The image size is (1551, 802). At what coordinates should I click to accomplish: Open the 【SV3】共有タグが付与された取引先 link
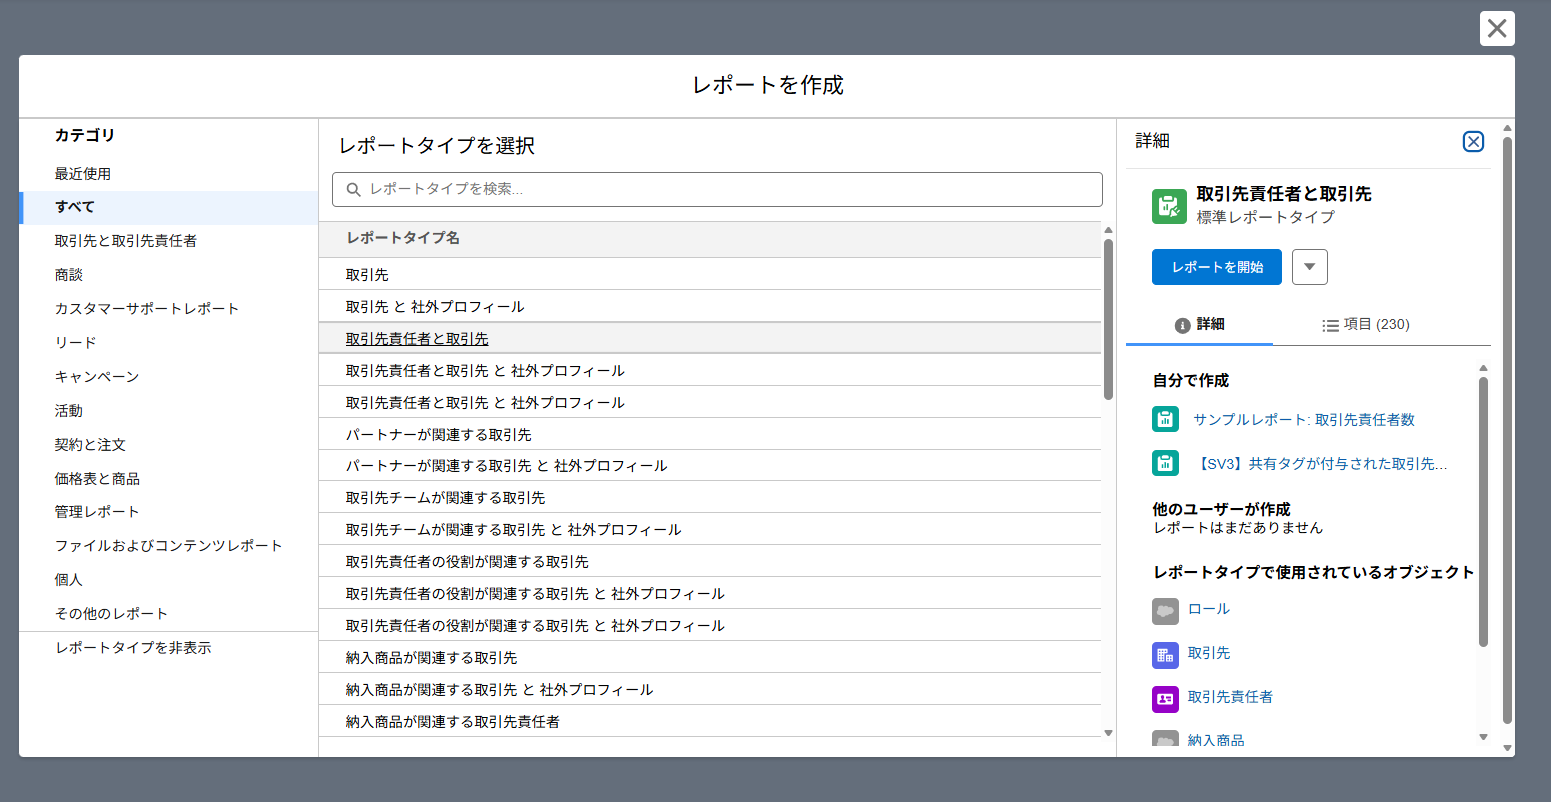point(1320,463)
